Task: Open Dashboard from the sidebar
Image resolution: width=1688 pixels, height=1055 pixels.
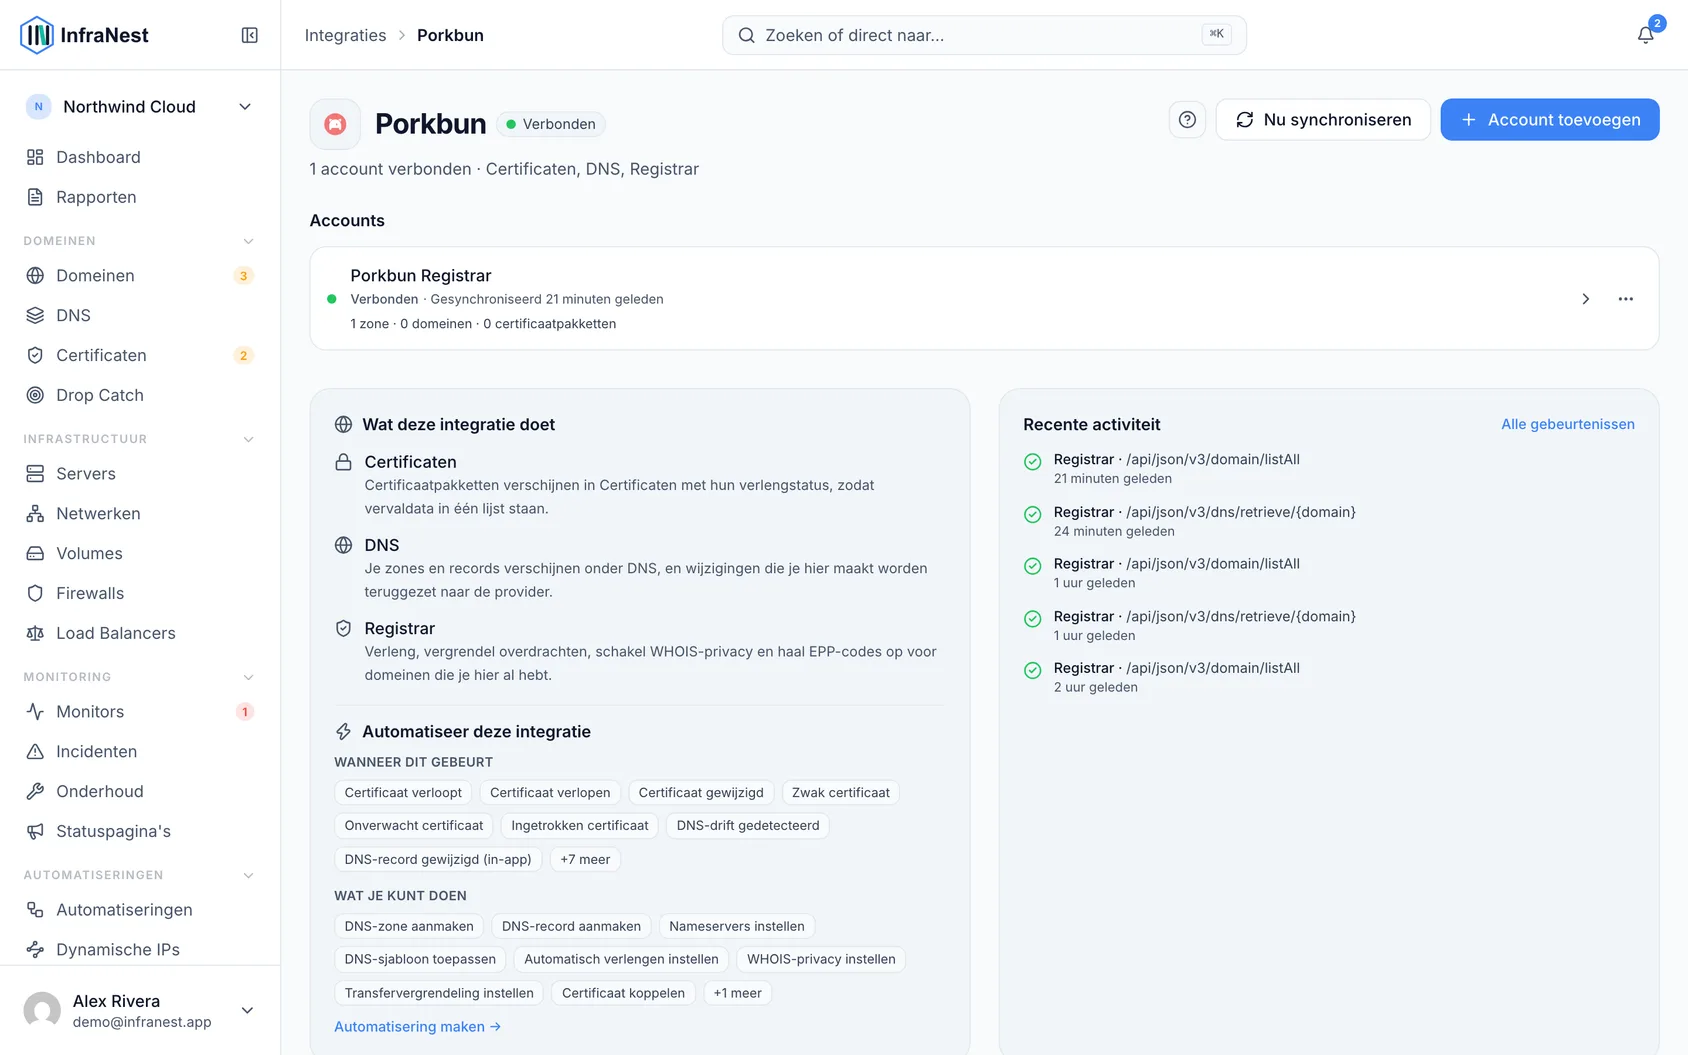Action: click(x=140, y=157)
